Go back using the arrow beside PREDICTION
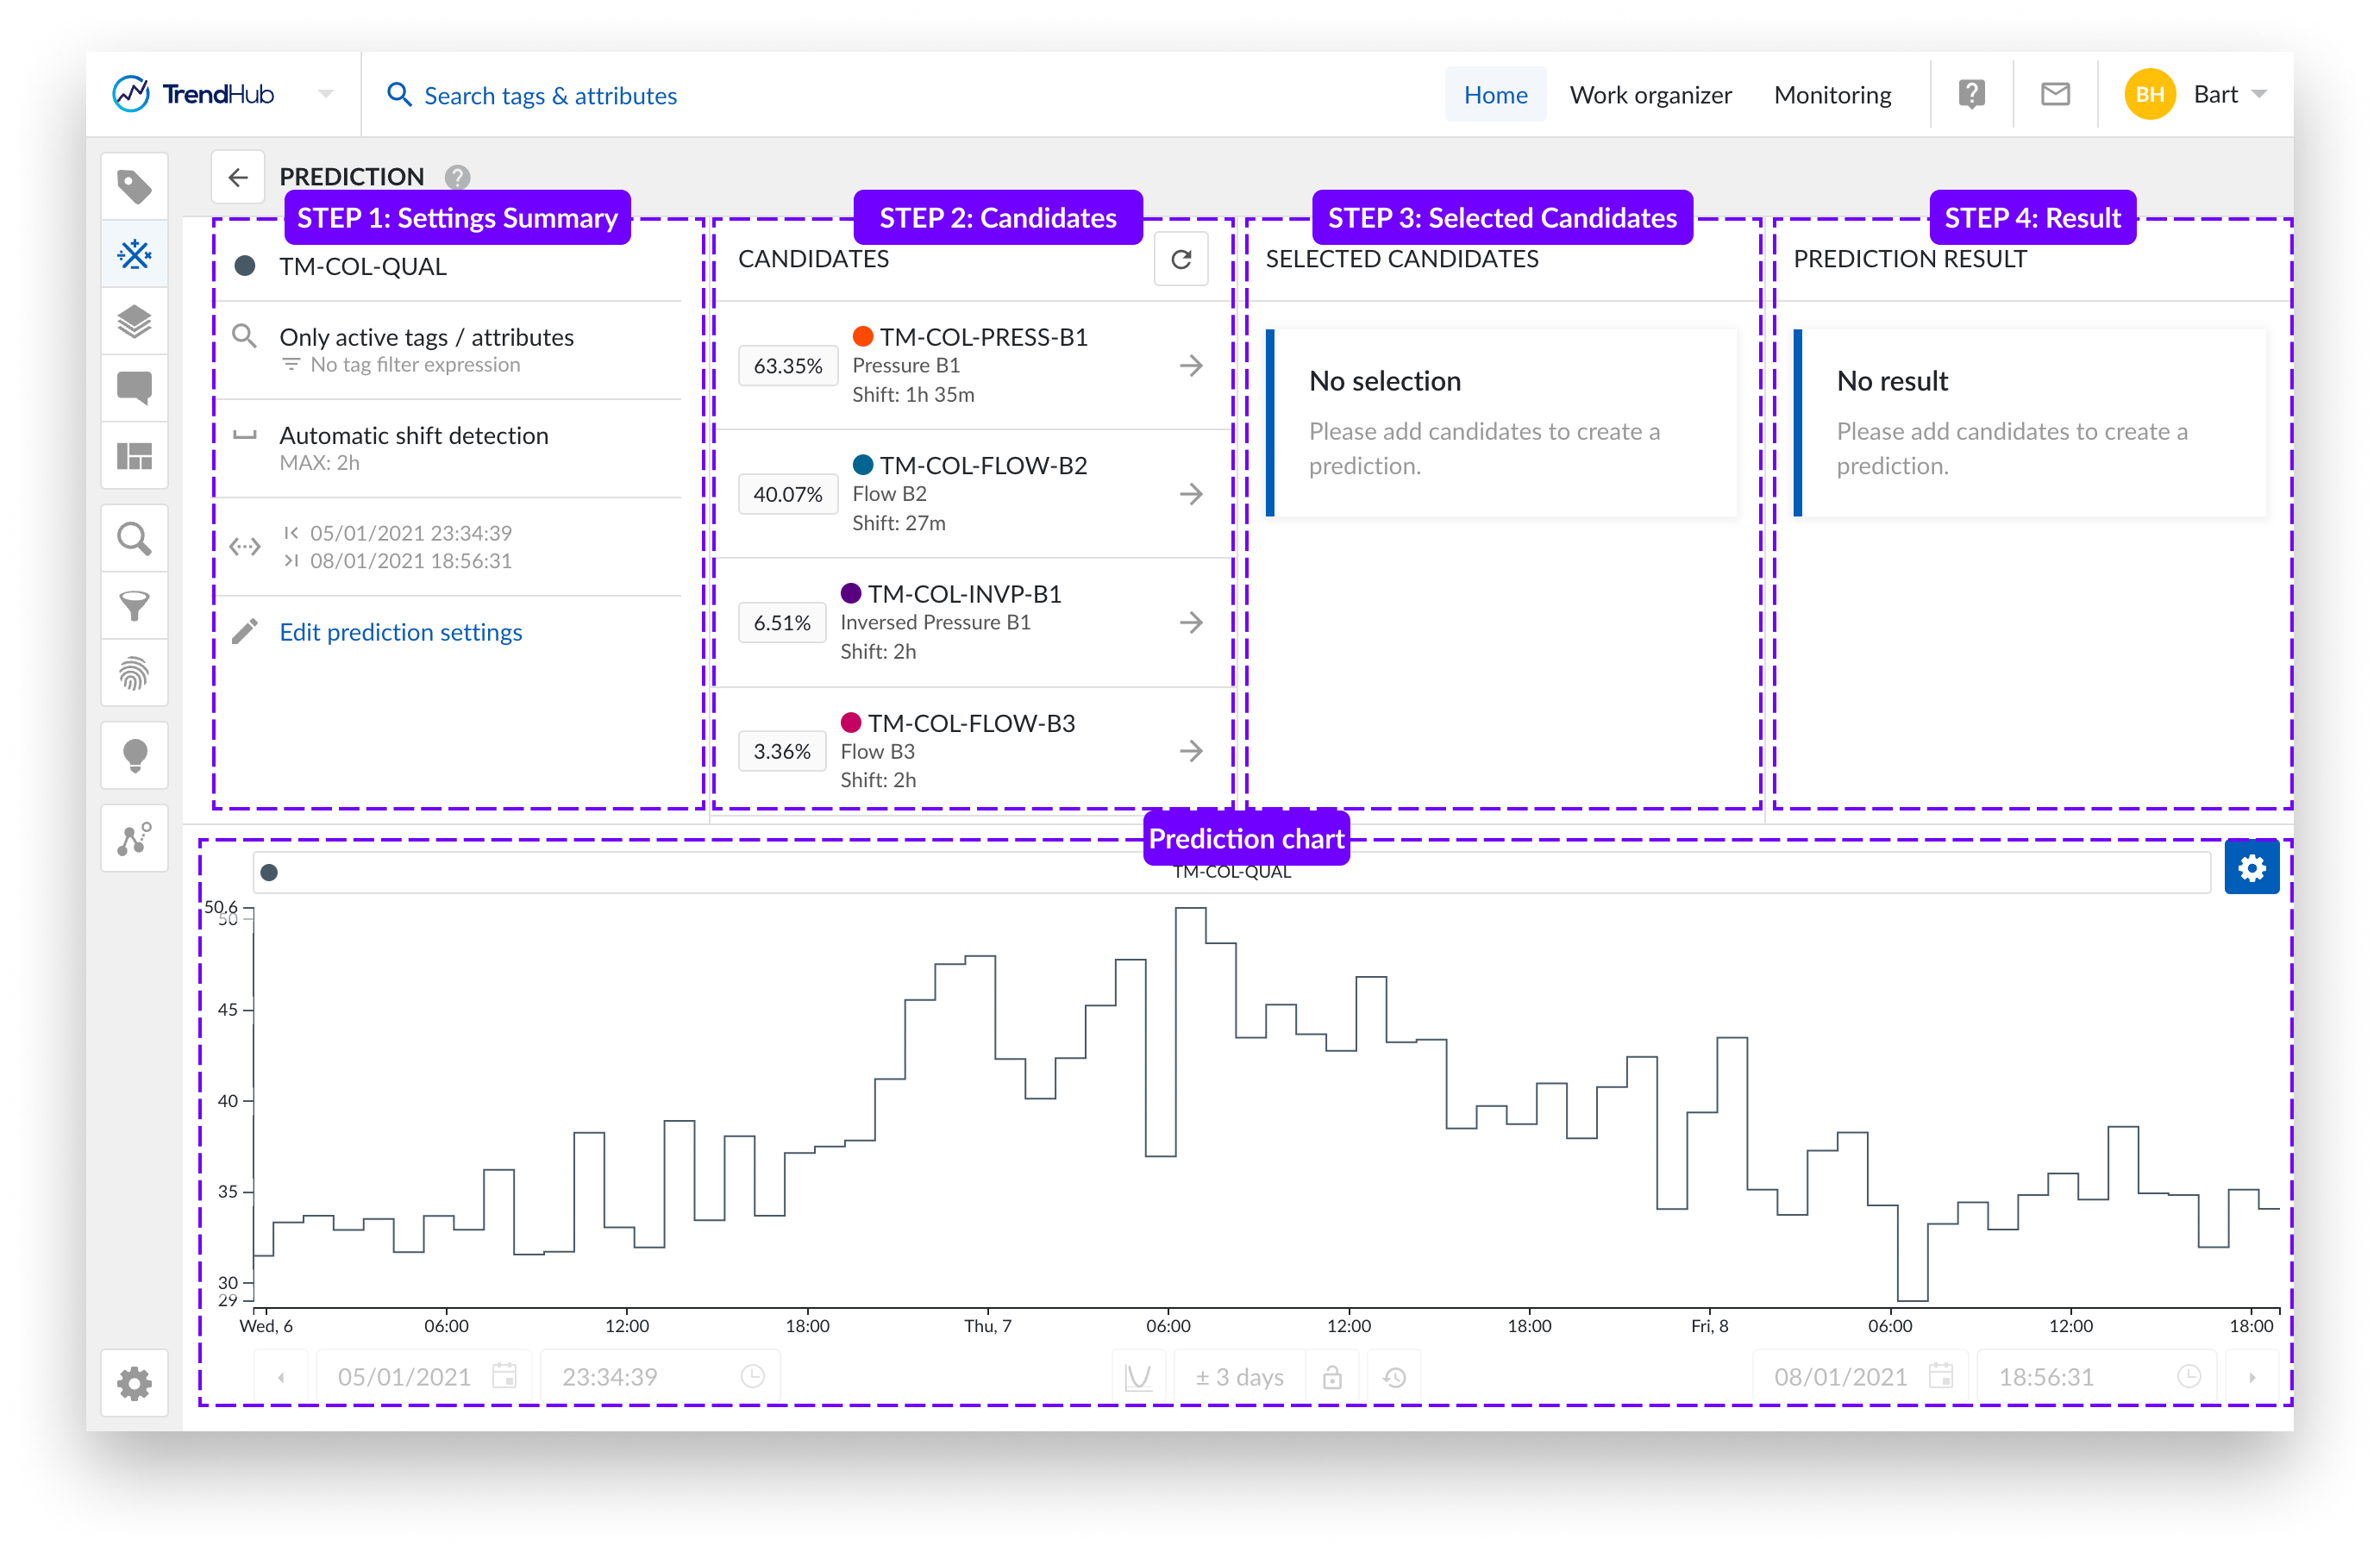The width and height of the screenshot is (2380, 1552). click(x=238, y=177)
